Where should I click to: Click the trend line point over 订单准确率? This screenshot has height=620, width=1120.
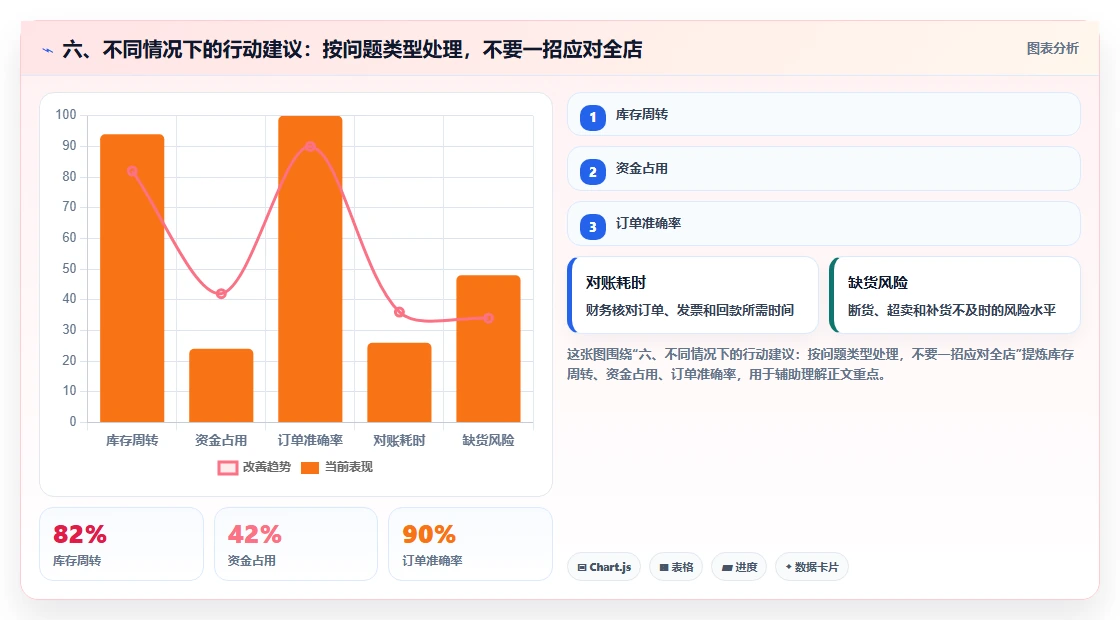(x=310, y=146)
